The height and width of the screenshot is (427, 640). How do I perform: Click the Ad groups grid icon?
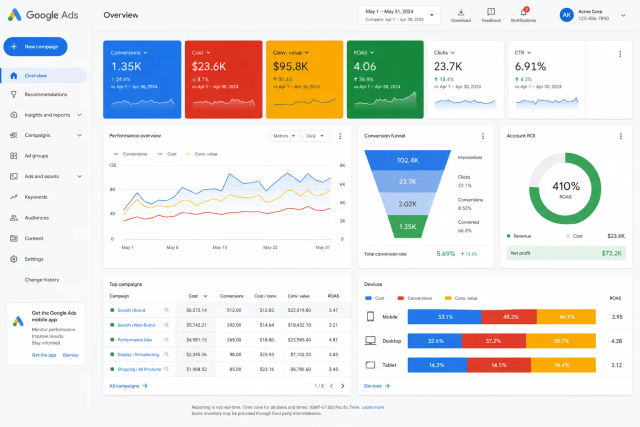coord(13,156)
